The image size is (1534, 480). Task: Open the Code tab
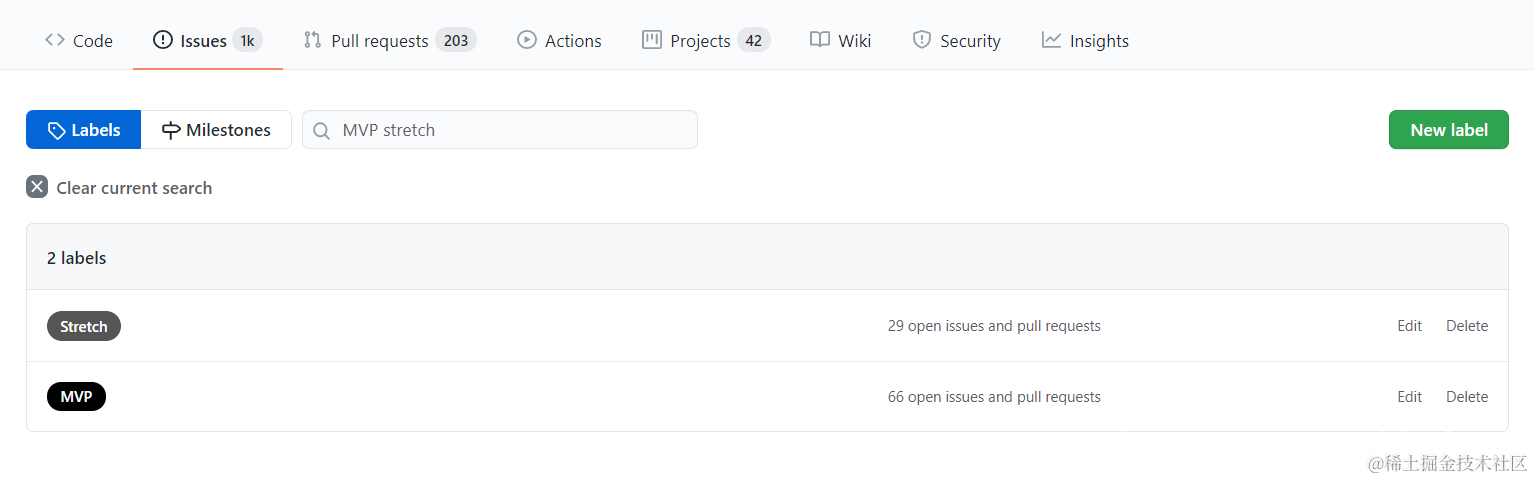tap(79, 41)
